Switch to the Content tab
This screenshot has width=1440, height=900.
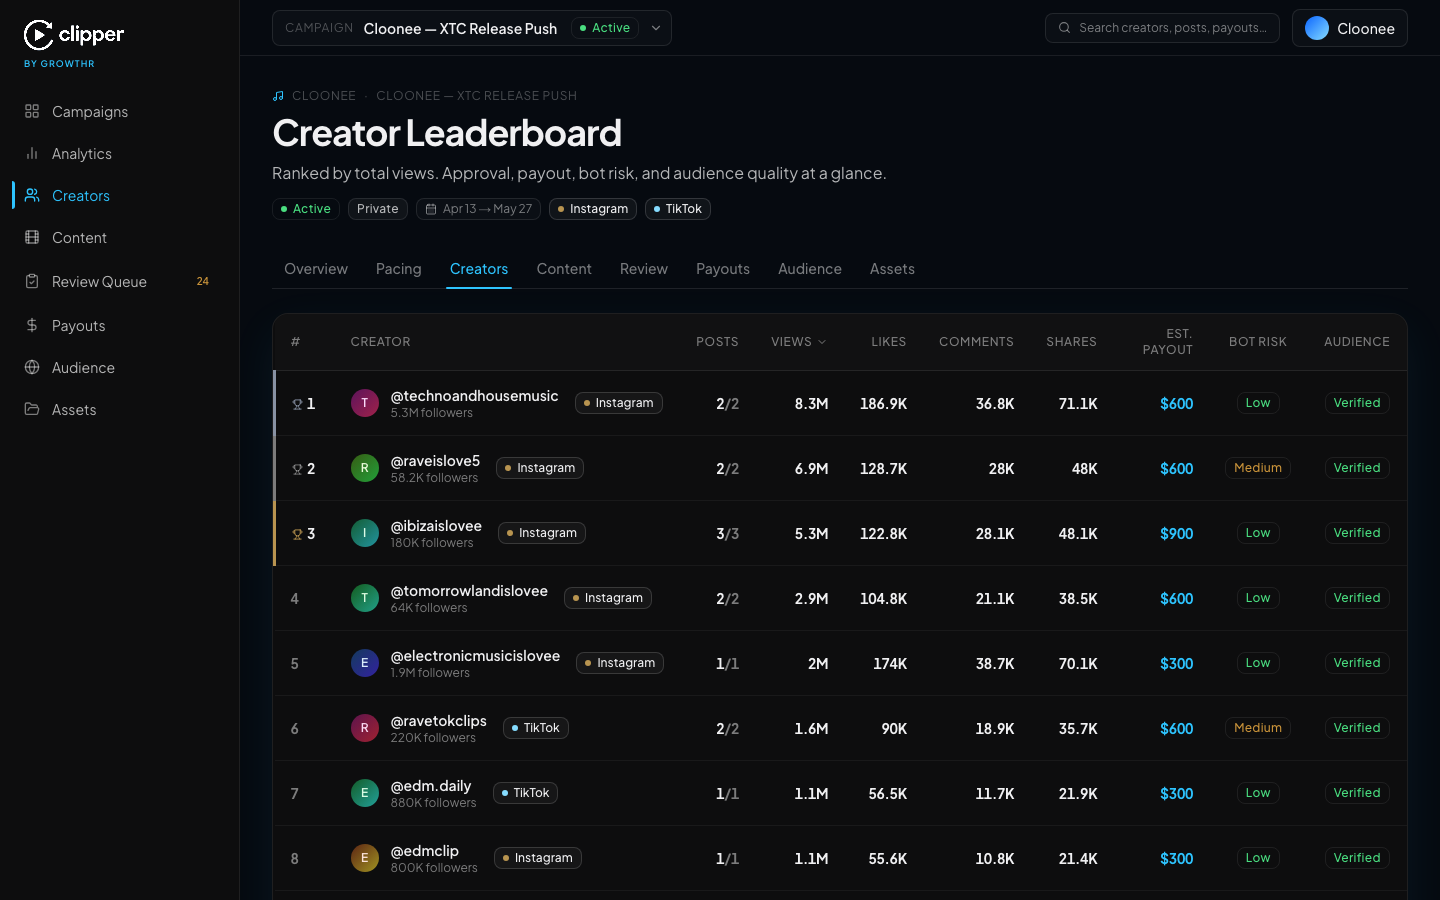click(x=564, y=269)
